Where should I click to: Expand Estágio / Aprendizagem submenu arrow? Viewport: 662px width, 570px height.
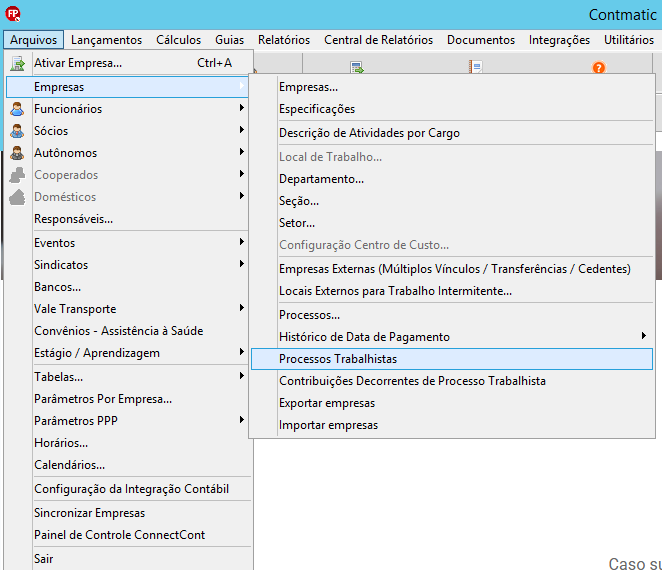pos(241,352)
